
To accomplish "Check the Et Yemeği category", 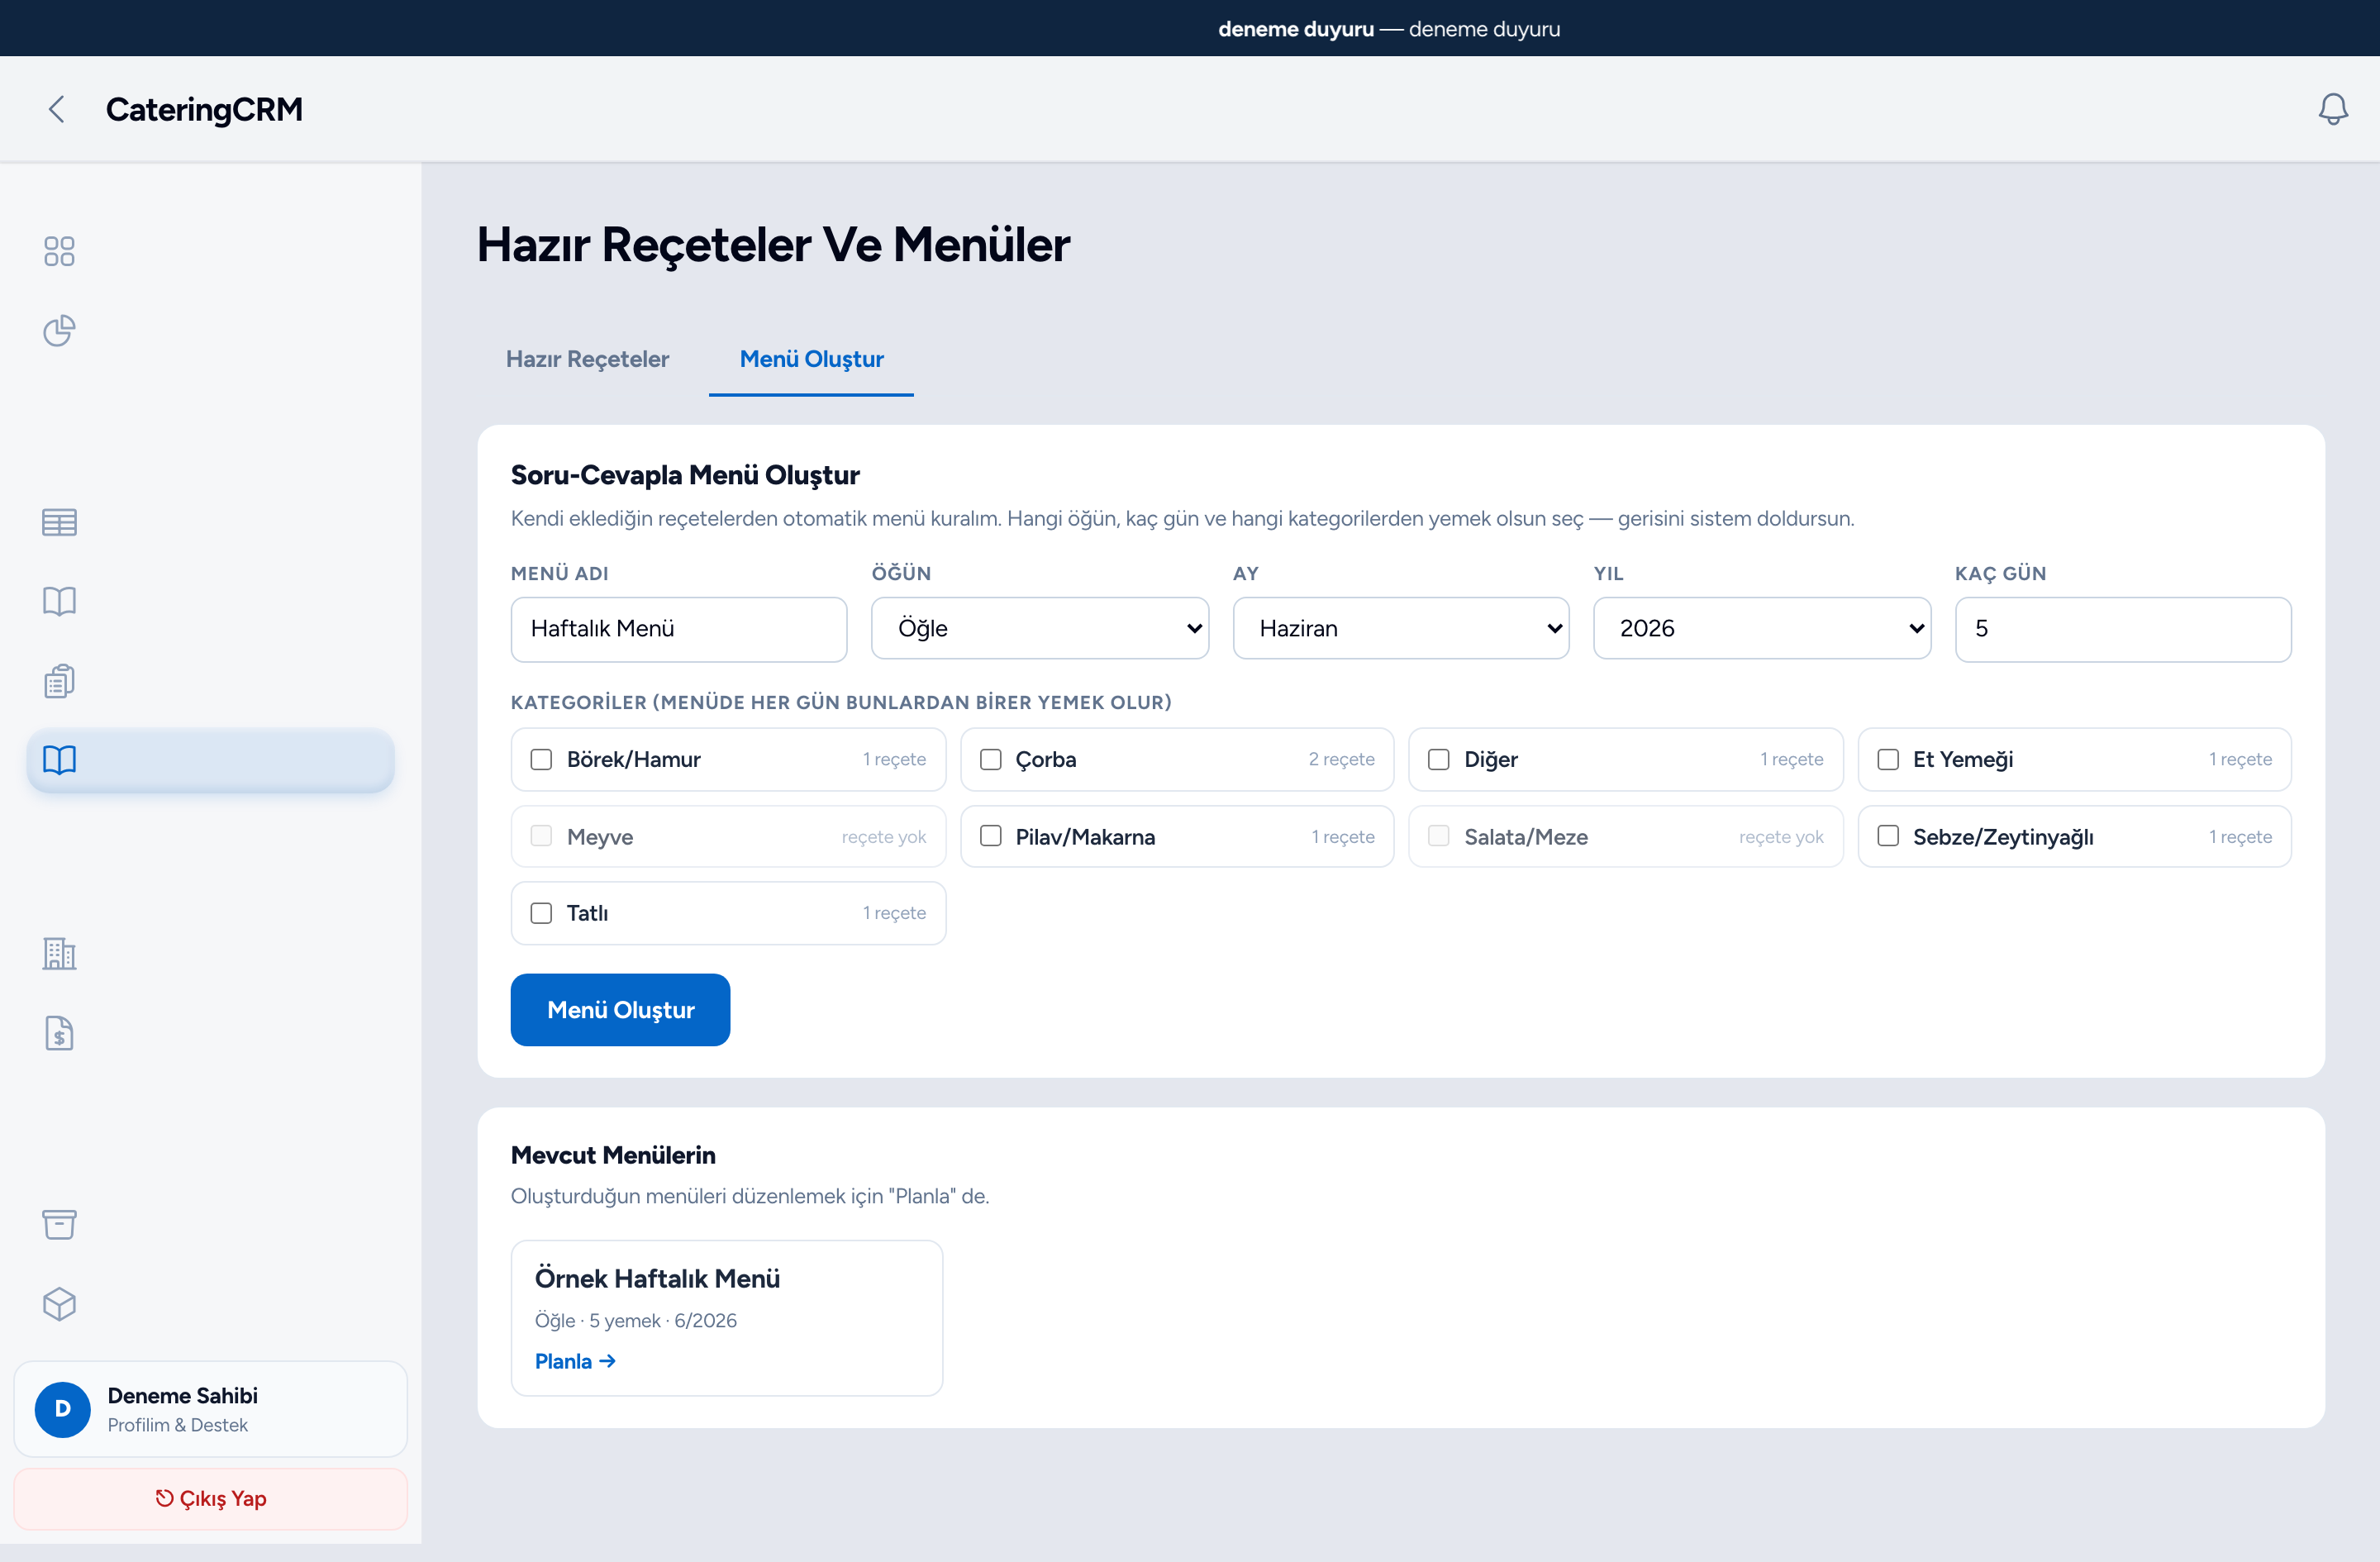I will tap(1888, 760).
